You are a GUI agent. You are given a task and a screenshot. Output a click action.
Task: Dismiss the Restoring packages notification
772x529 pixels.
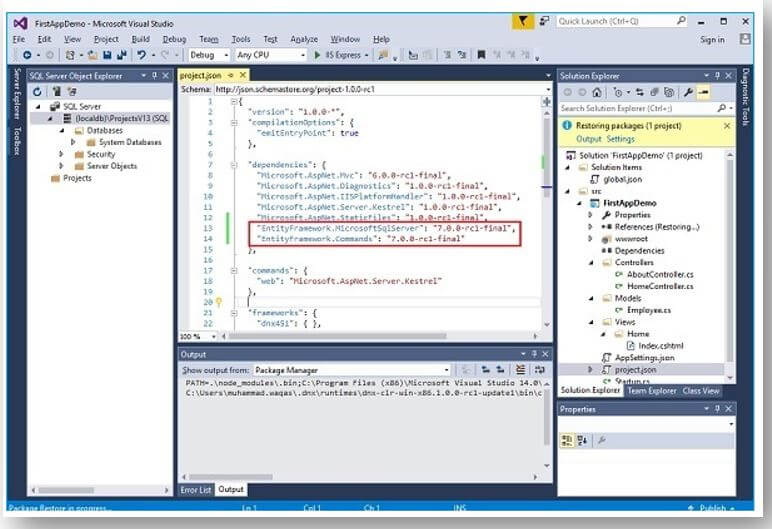(727, 126)
